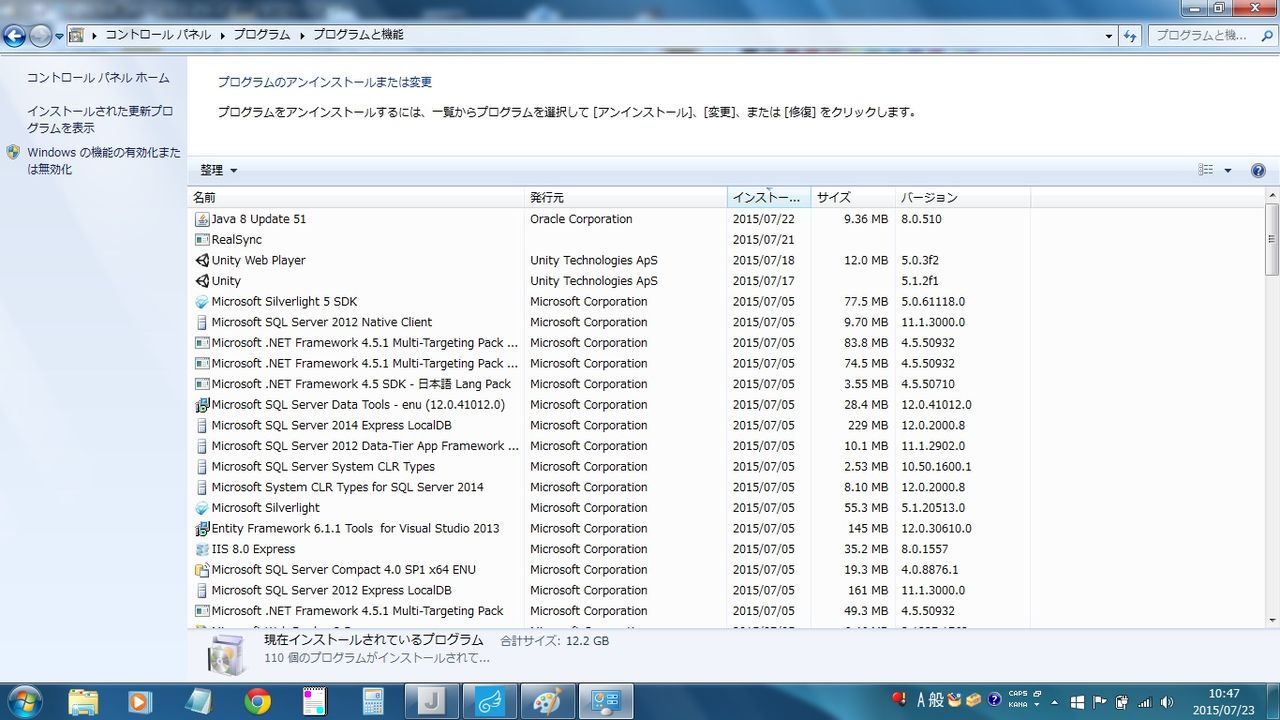Expand breadcrumb arrow after コントロール パネル
This screenshot has height=720, width=1280.
point(222,35)
